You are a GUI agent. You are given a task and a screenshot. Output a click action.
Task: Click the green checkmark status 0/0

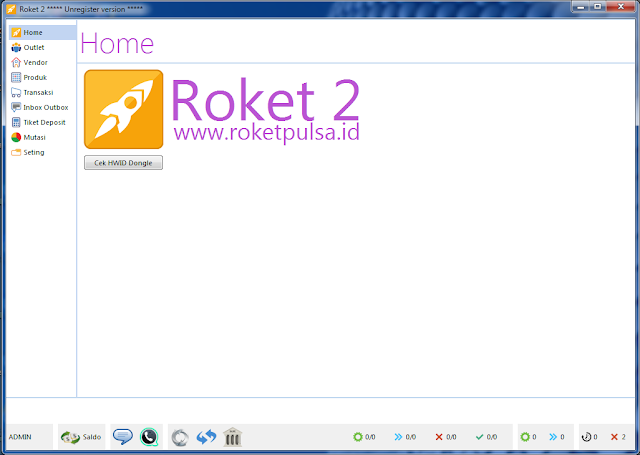coord(487,437)
